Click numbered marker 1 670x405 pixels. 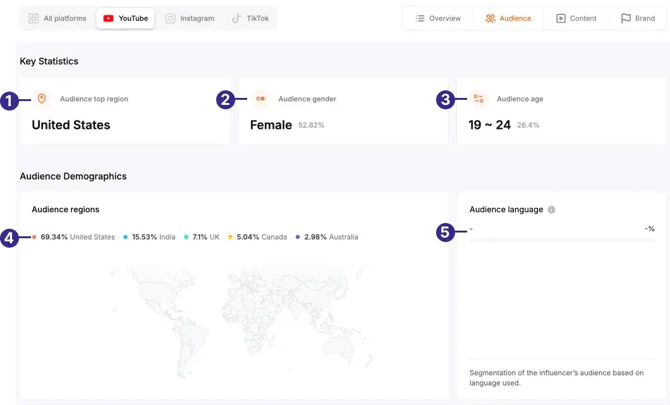point(9,99)
